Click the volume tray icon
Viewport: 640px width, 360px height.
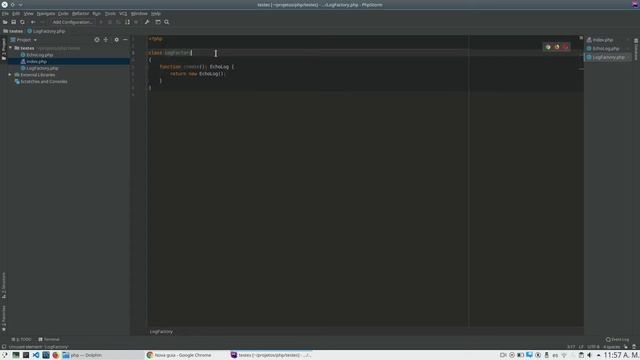(589, 355)
